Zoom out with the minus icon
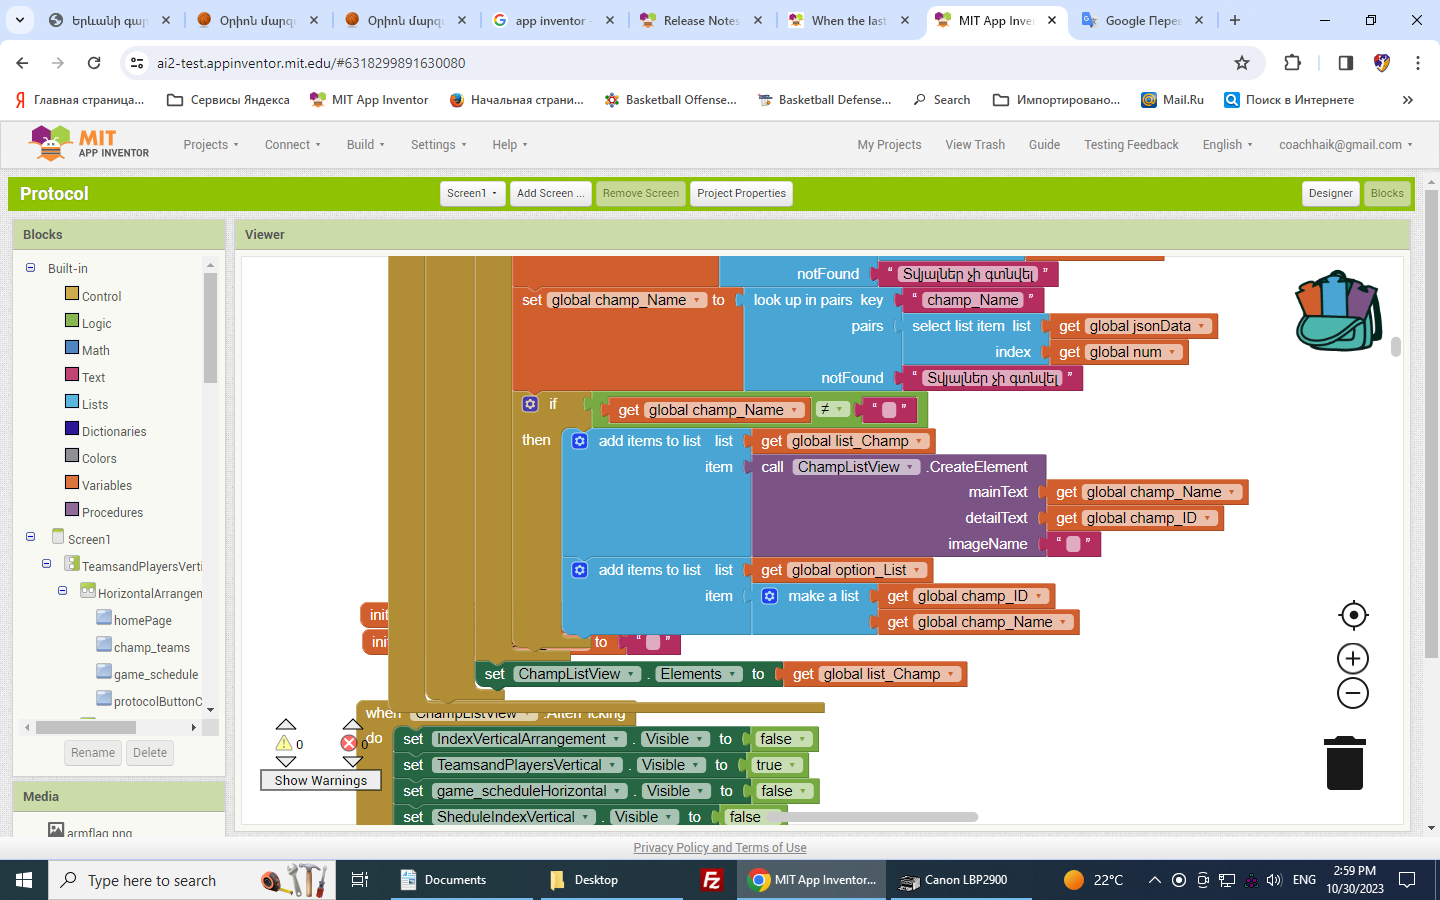The image size is (1440, 900). (x=1353, y=693)
